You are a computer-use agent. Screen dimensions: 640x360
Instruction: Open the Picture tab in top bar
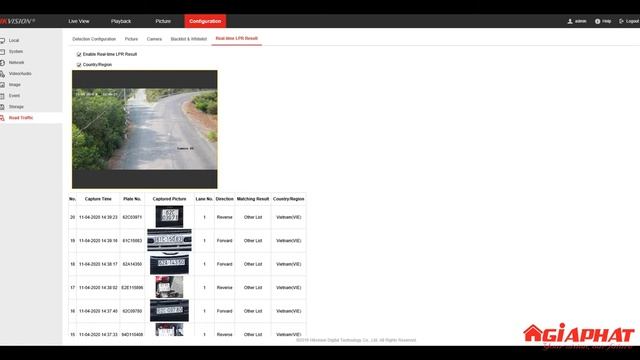coord(163,21)
